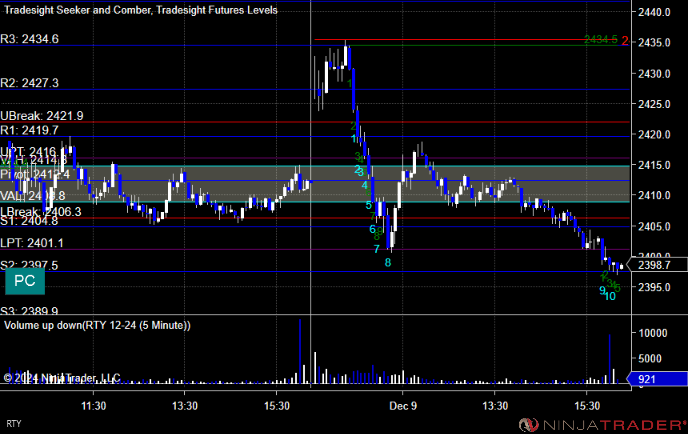Select the 'R1: 2419.7' level label

[x=29, y=130]
